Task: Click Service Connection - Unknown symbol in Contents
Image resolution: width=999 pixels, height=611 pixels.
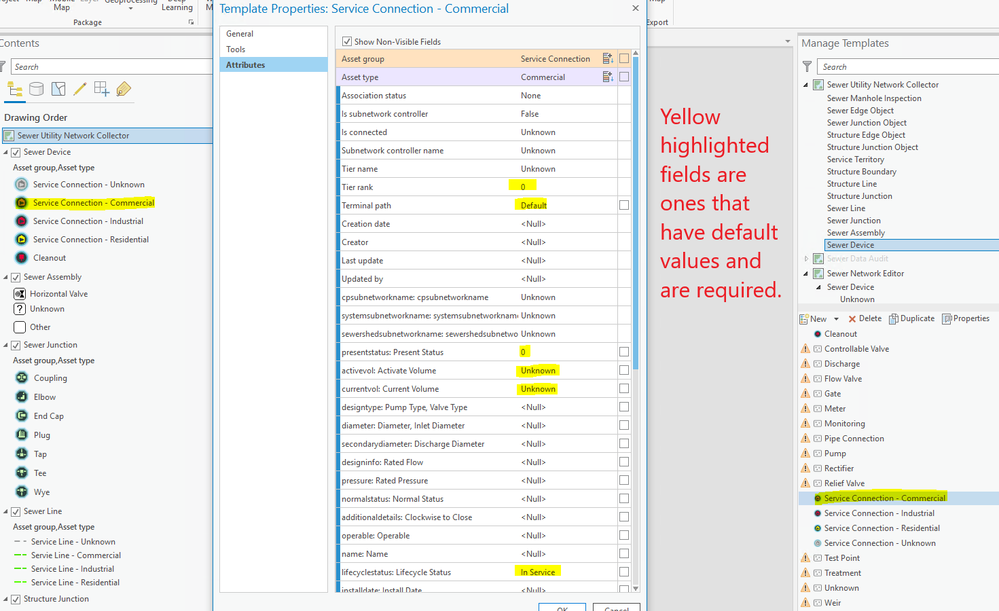Action: 22,184
